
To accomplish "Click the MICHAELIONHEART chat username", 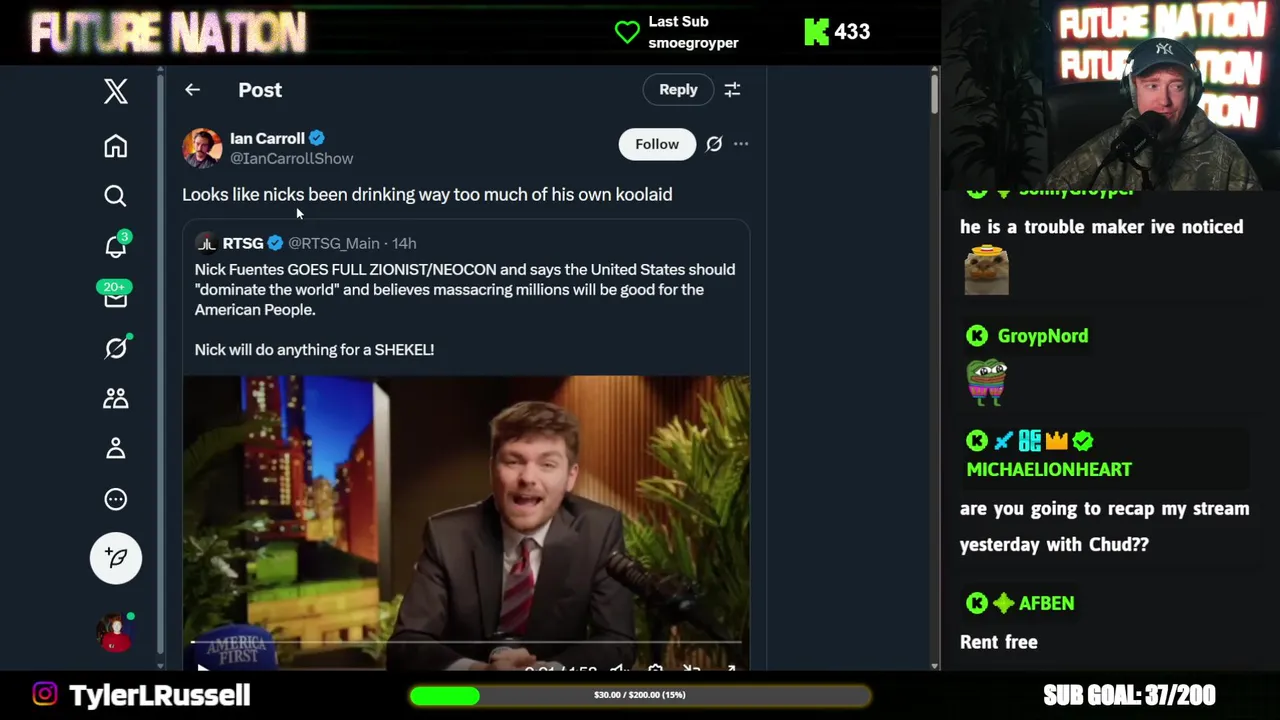I will point(1049,469).
